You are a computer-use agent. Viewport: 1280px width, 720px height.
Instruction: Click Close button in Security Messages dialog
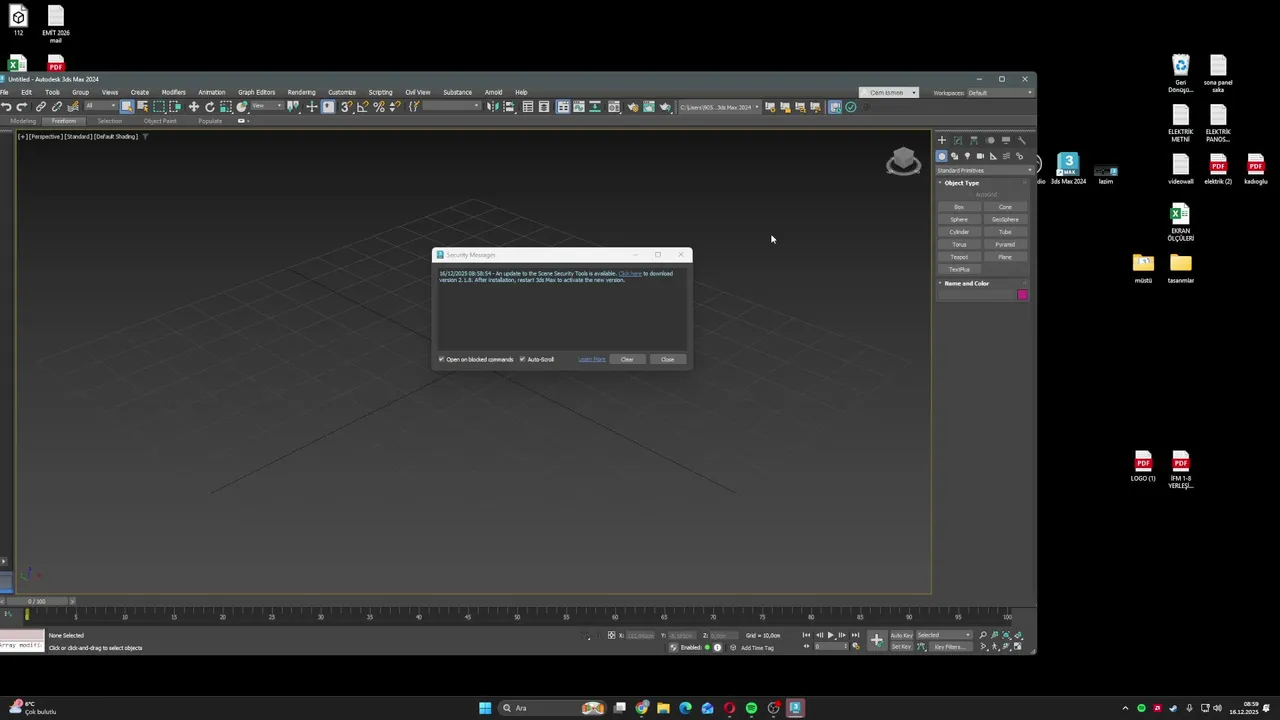point(667,359)
